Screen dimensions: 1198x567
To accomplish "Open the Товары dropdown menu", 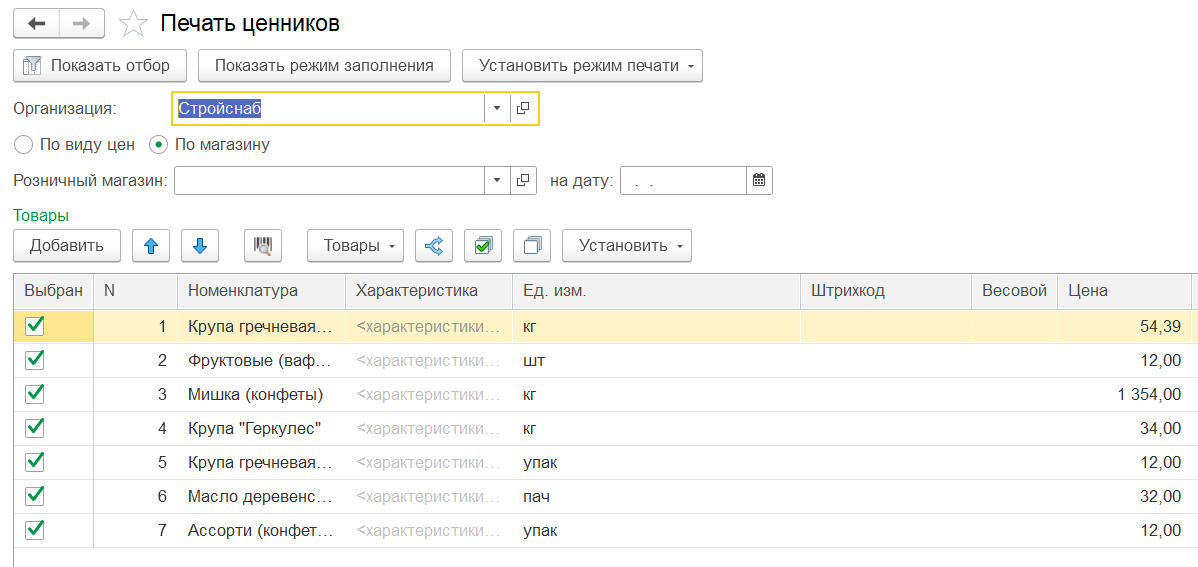I will coord(355,246).
